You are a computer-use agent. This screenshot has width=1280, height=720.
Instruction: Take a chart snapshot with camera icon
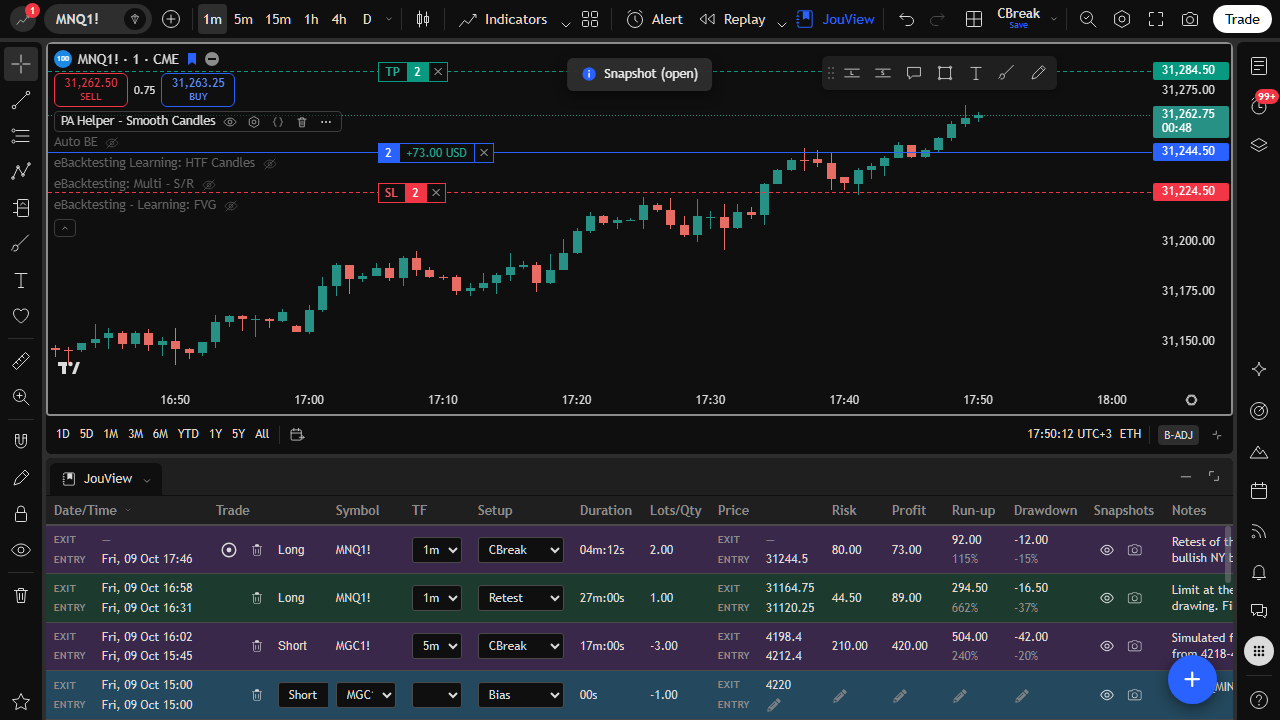coord(1189,19)
